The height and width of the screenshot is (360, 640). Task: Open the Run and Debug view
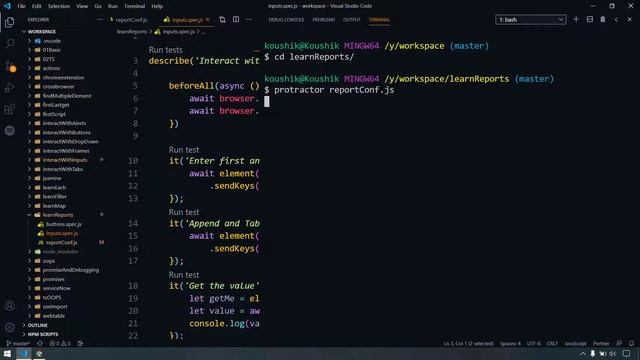[x=10, y=87]
